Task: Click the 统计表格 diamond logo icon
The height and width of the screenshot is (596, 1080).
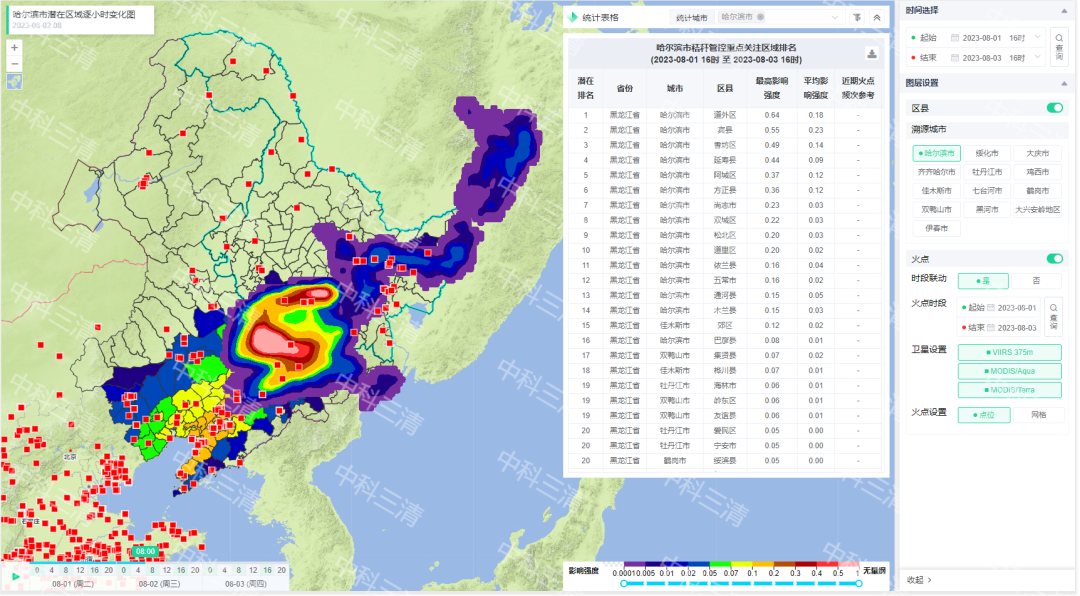Action: (x=573, y=17)
